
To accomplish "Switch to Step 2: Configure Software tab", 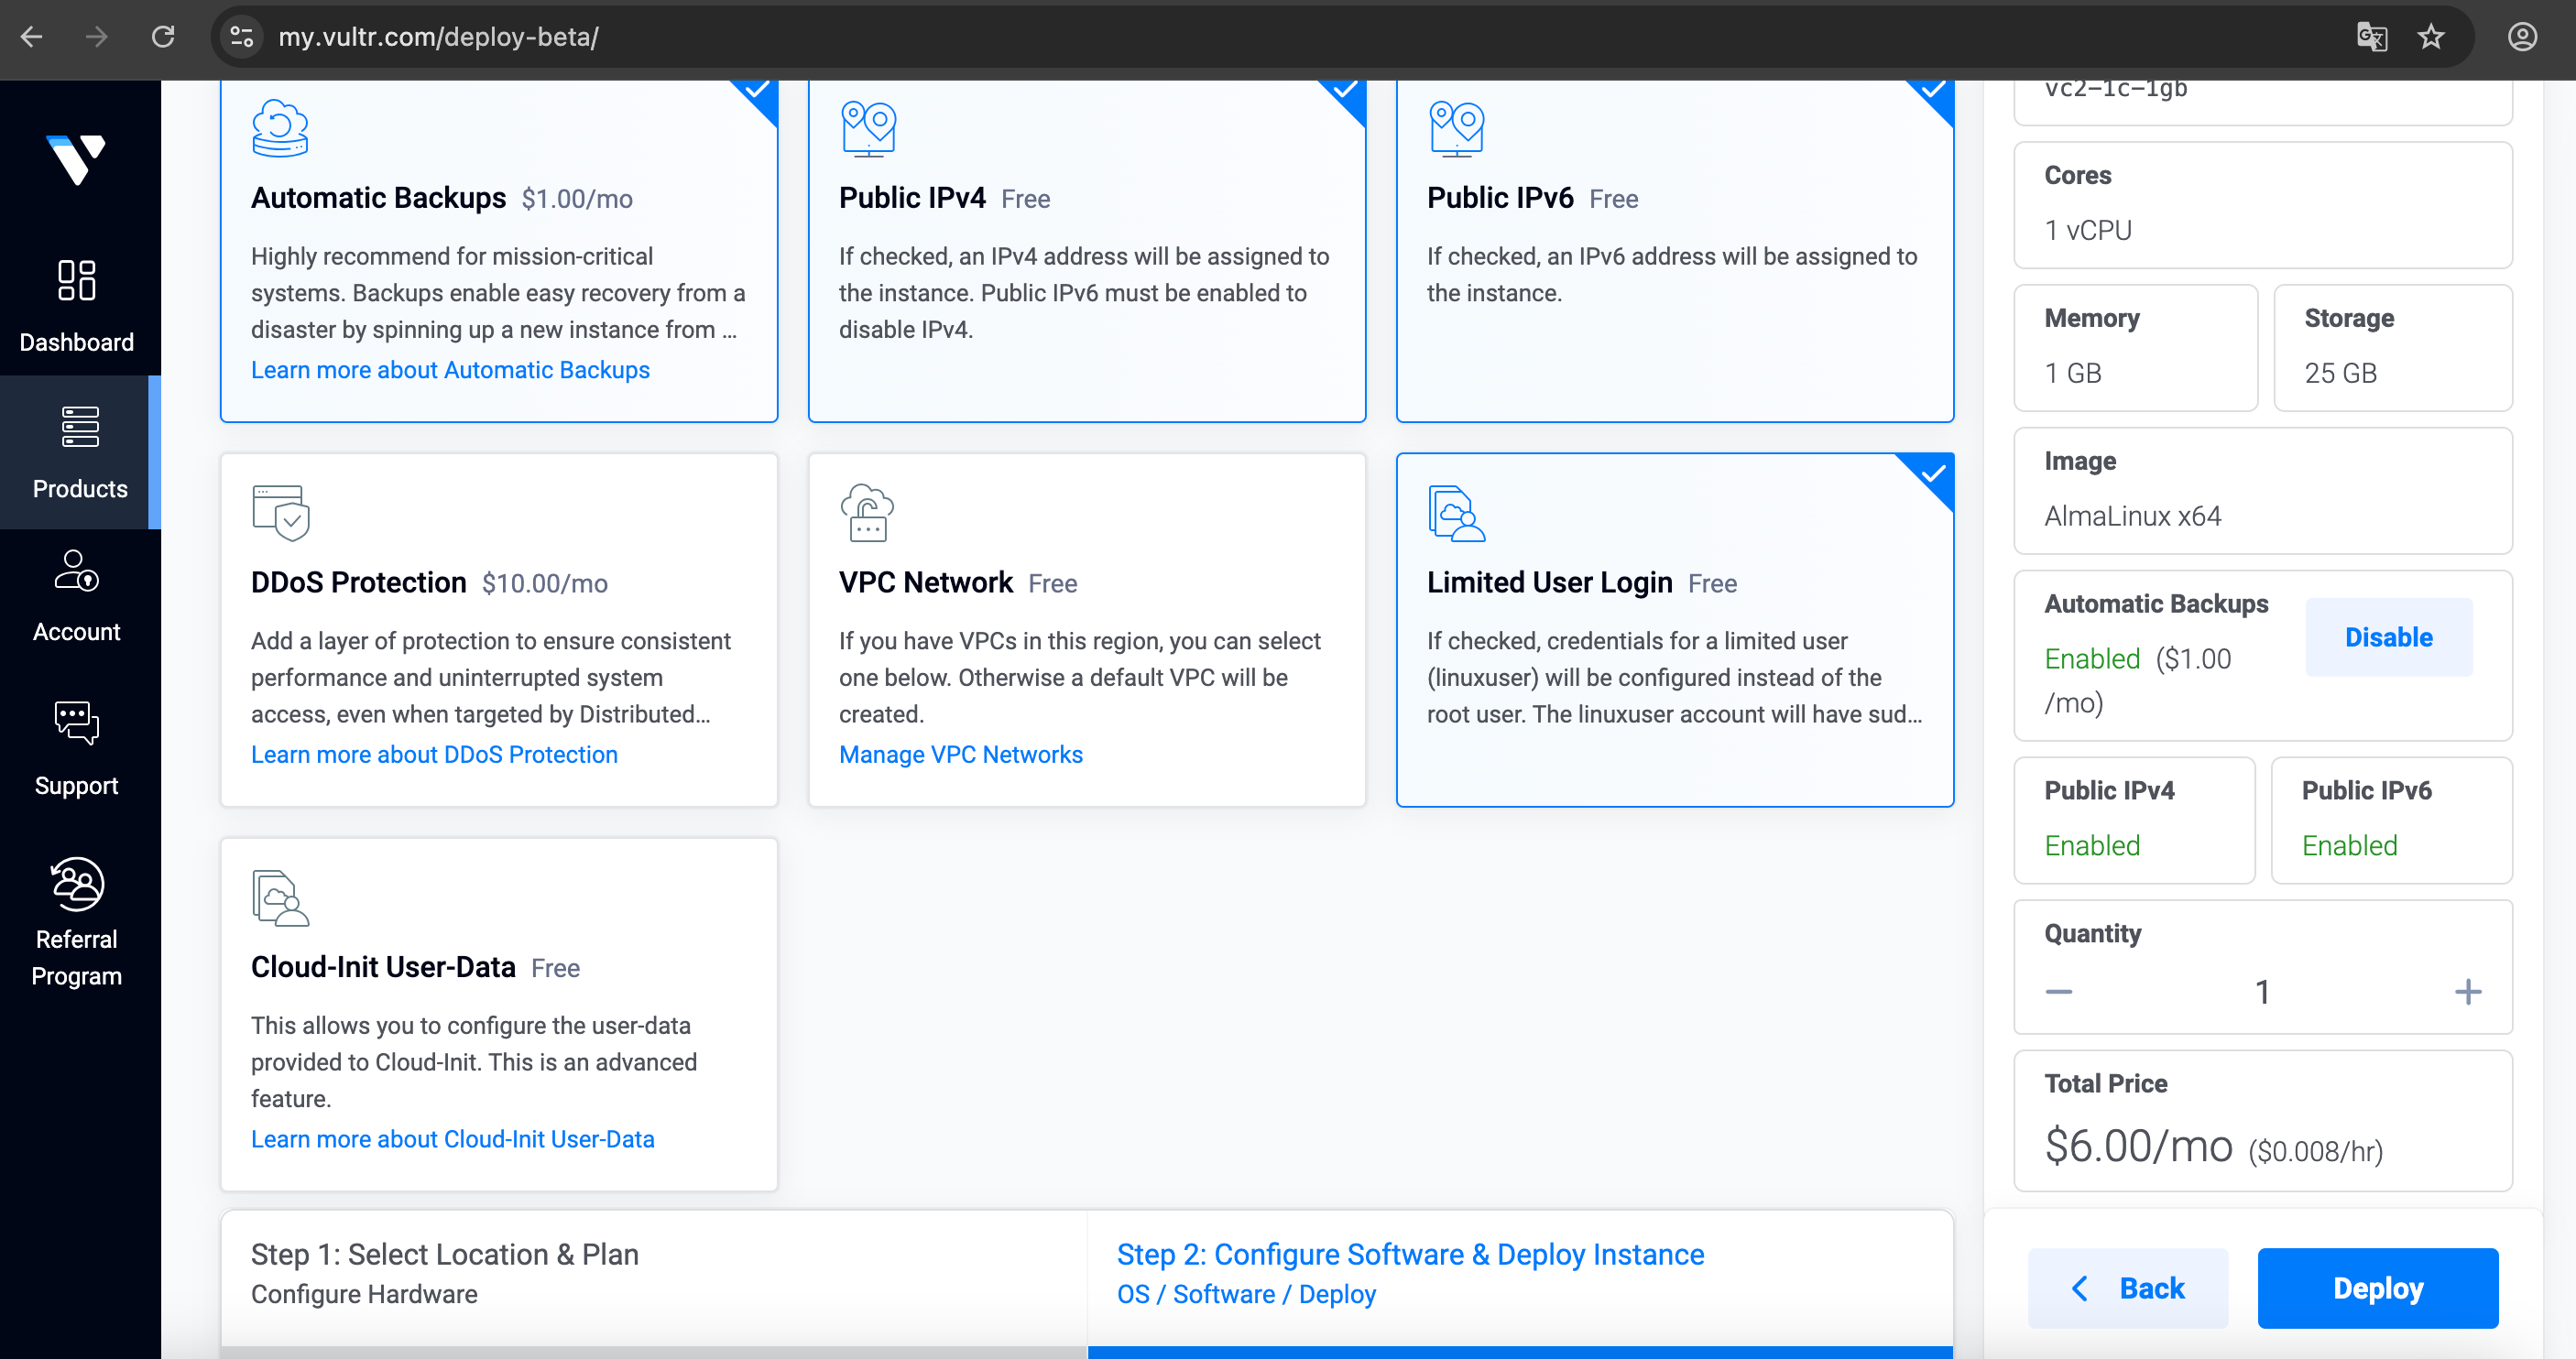I will pos(1519,1273).
